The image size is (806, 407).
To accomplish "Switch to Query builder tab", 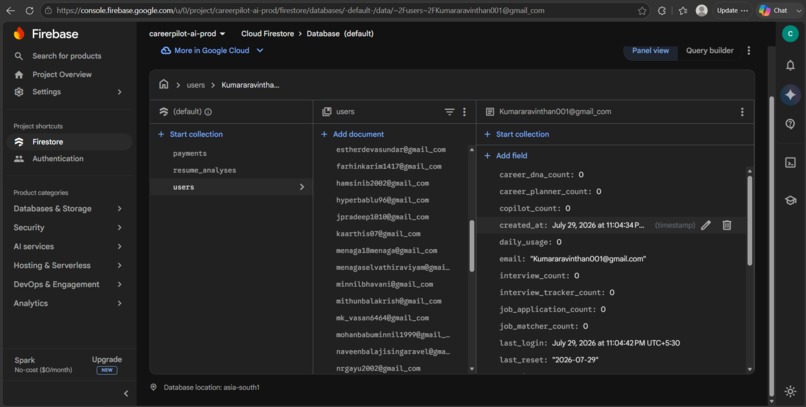I will (709, 50).
